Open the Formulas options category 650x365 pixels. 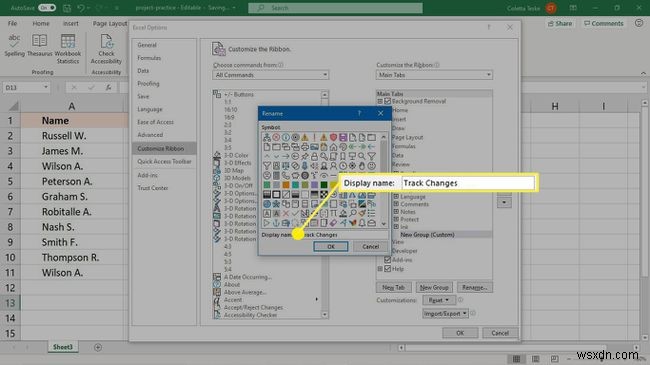[x=149, y=58]
